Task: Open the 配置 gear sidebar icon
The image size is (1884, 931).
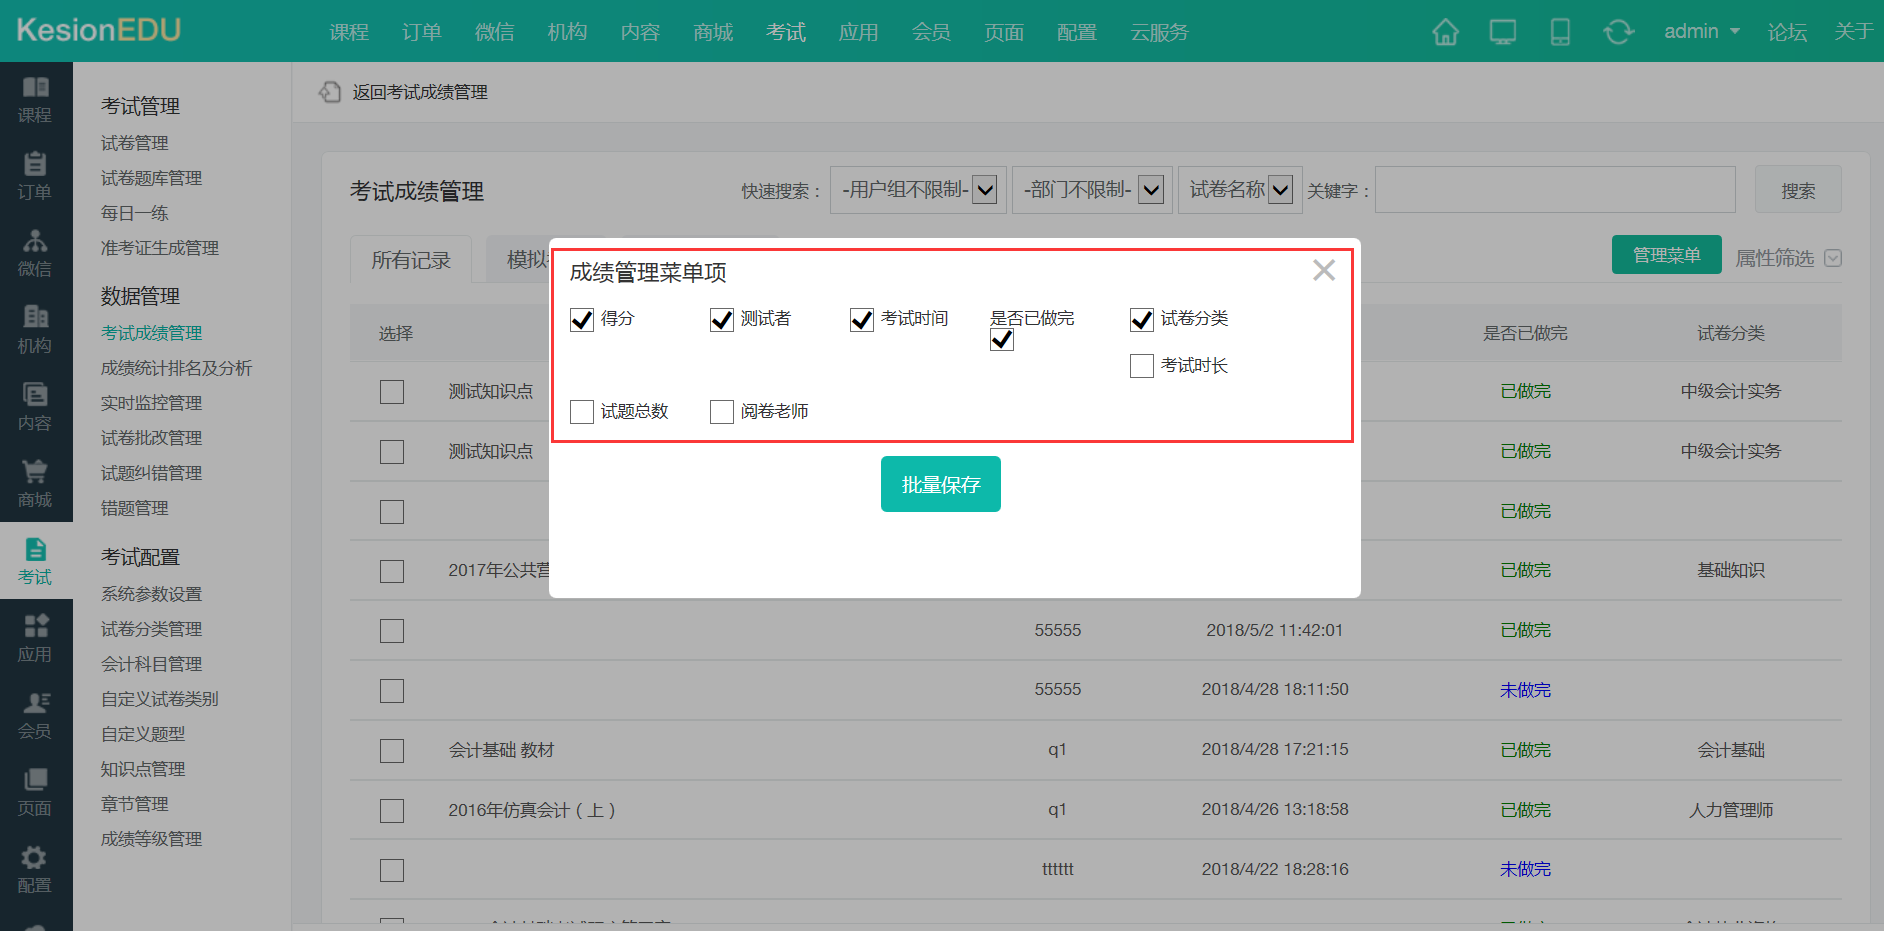Action: tap(35, 869)
